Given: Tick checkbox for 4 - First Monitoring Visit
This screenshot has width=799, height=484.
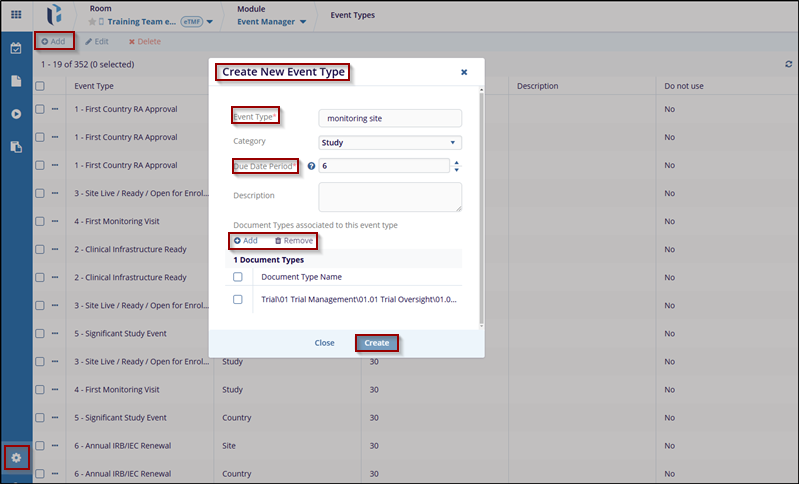Looking at the screenshot, I should pos(40,221).
